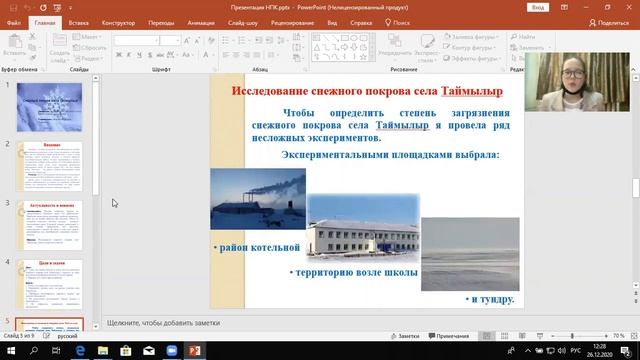Click the Arrange (Упорядочить) button
The width and height of the screenshot is (640, 360).
(x=395, y=46)
